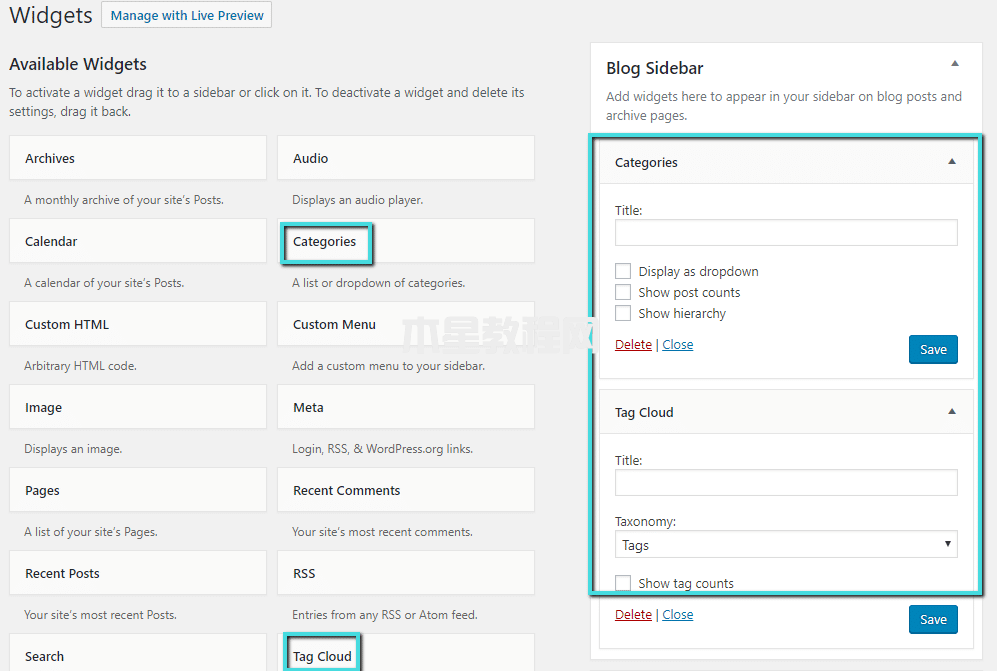Click 'Your site's most recent comments.' text

click(382, 532)
